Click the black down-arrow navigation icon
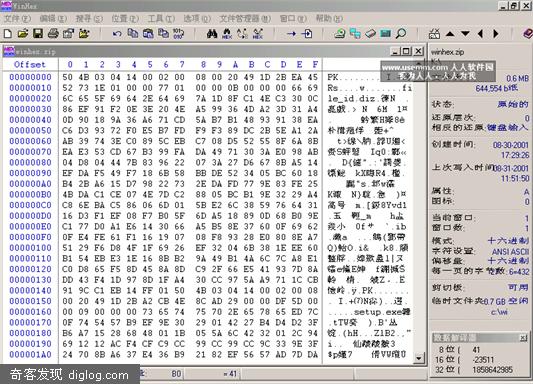Screen dimensions: 533x384 [465, 34]
